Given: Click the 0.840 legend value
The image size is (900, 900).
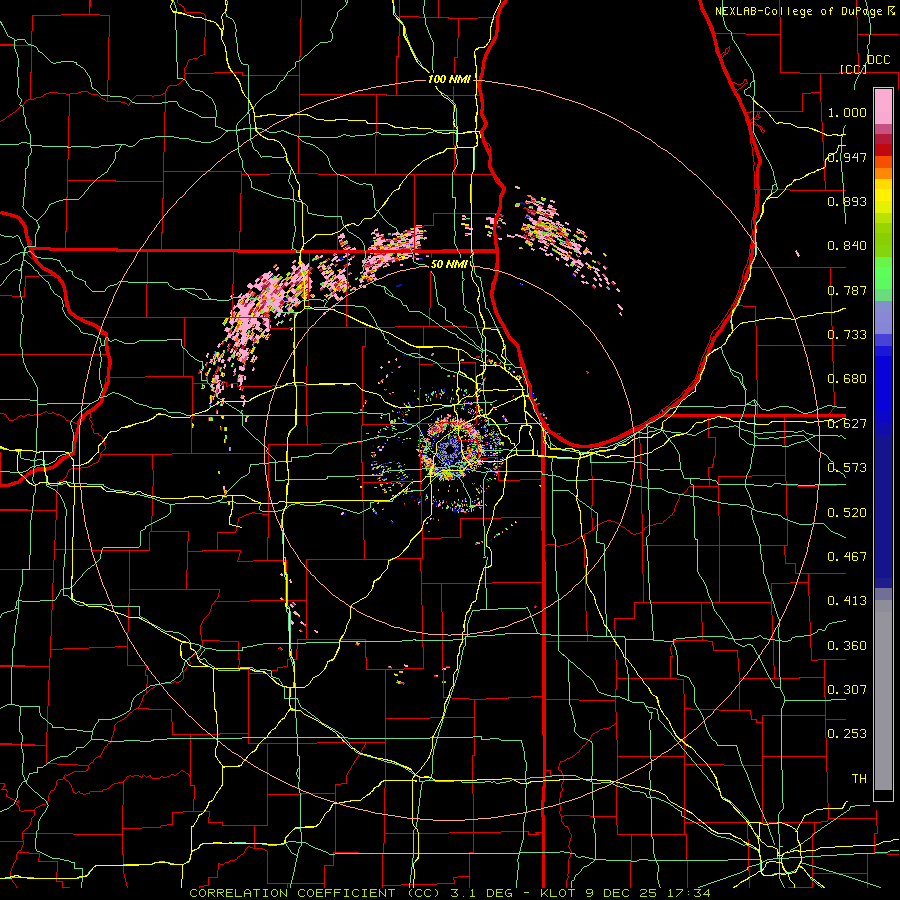Looking at the screenshot, I should [x=847, y=246].
